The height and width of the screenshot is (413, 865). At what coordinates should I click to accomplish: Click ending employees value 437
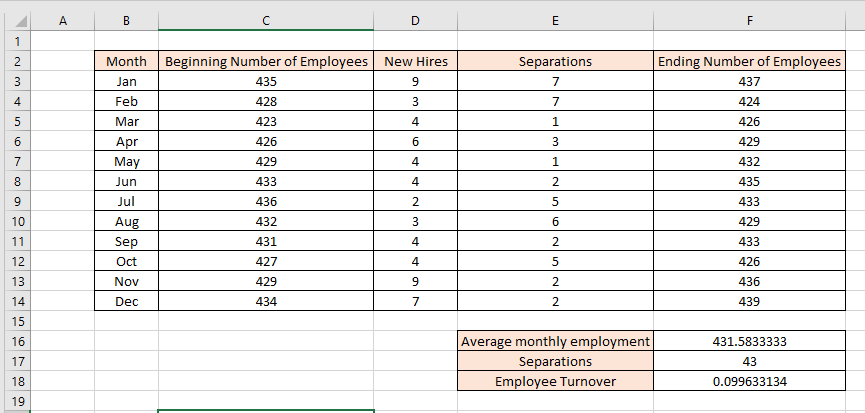749,82
